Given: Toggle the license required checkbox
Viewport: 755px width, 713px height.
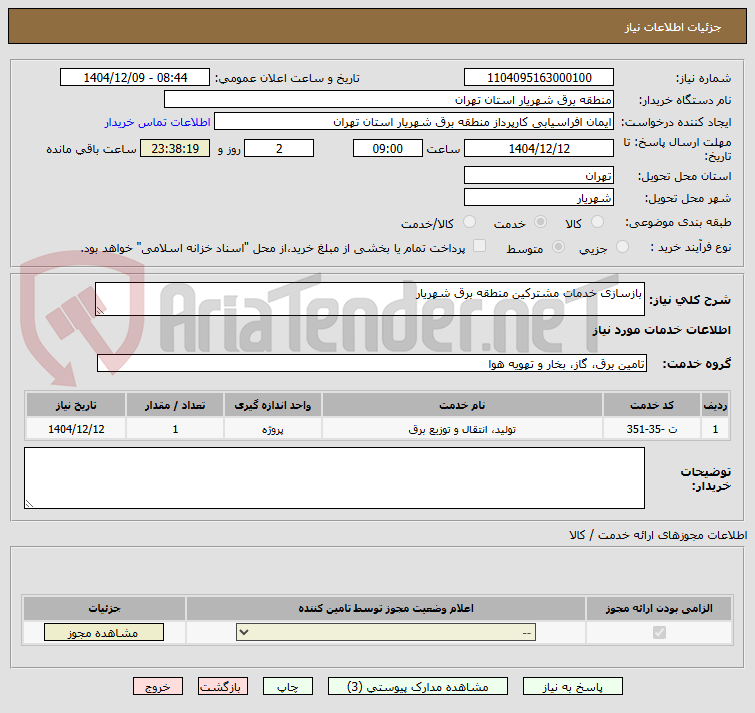Looking at the screenshot, I should (x=659, y=632).
